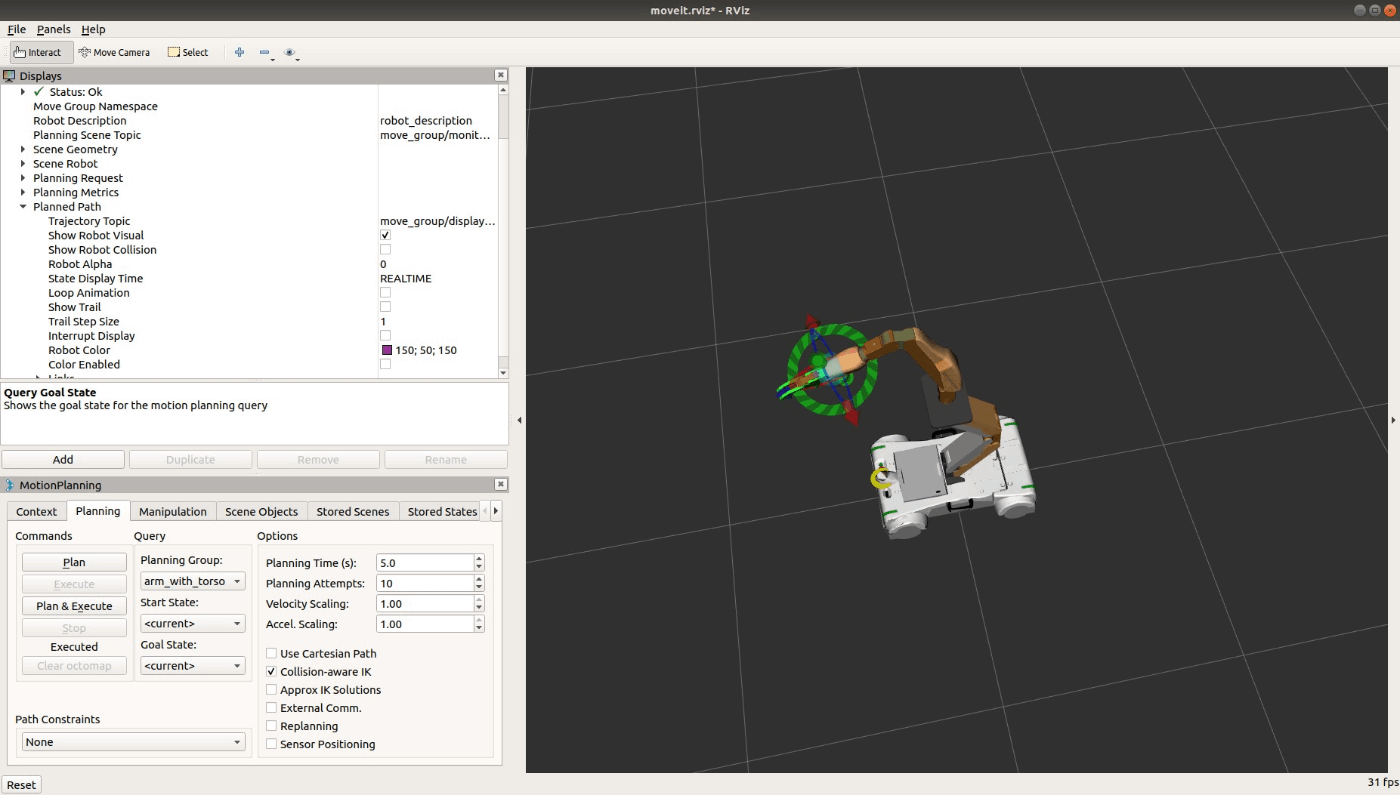Collapse the Planned Path section
The height and width of the screenshot is (795, 1400).
pos(23,207)
